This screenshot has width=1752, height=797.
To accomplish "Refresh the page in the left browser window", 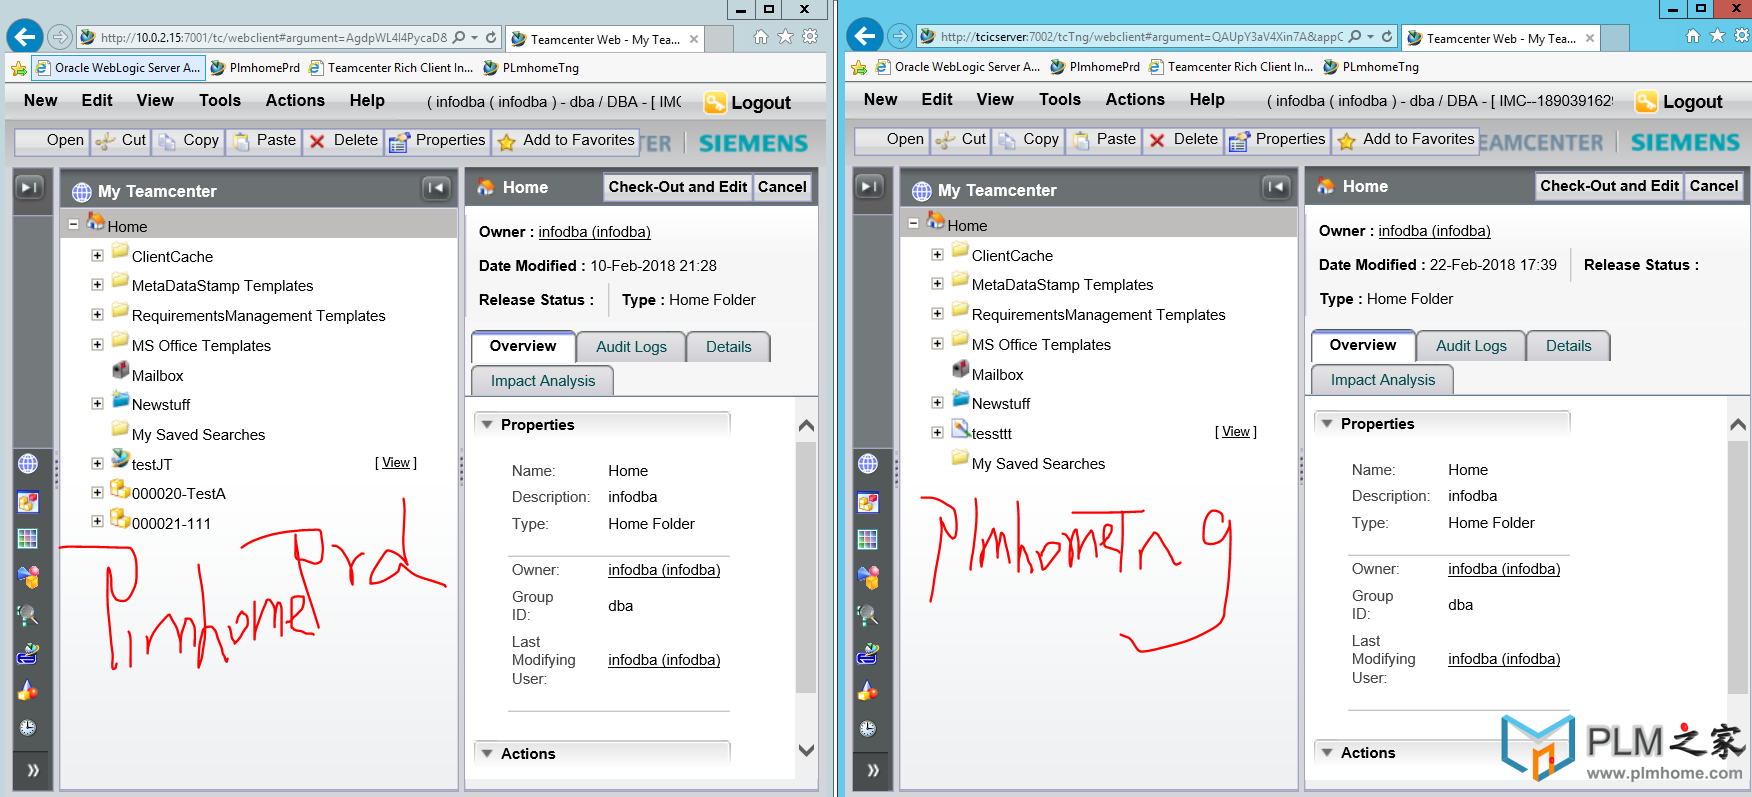I will click(x=491, y=37).
